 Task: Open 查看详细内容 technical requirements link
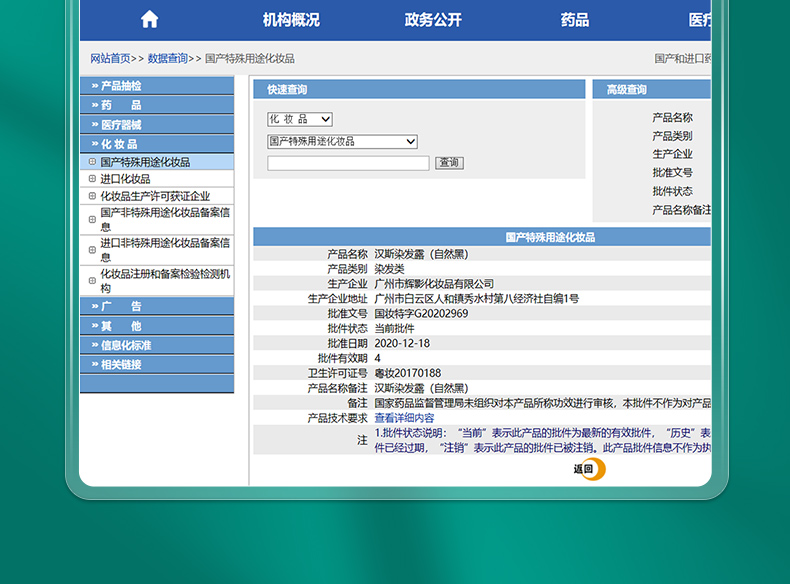tap(404, 418)
